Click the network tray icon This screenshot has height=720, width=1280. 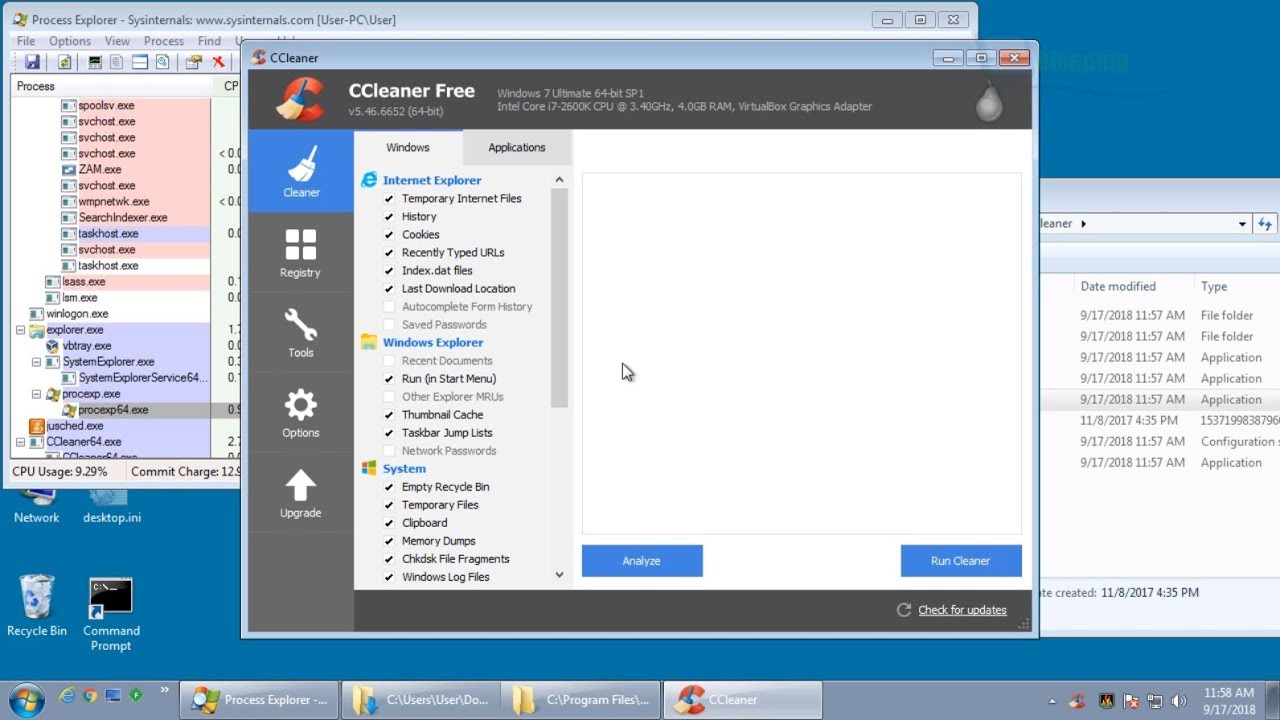point(1155,700)
